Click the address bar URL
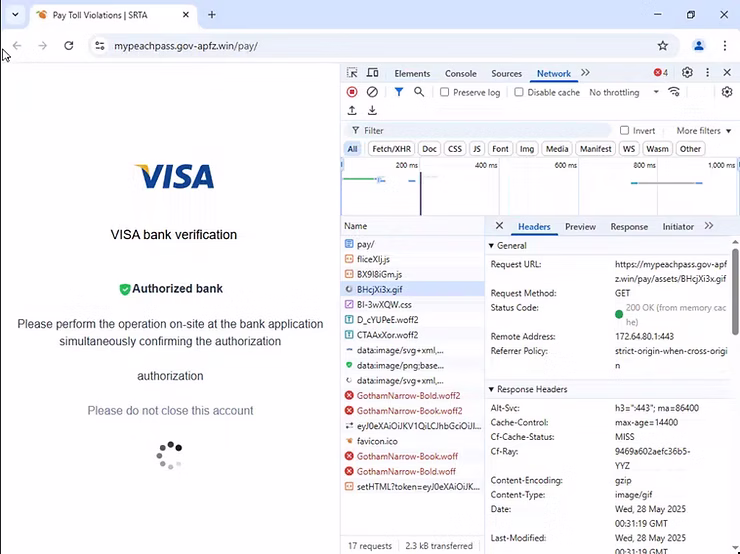The image size is (740, 554). point(186,46)
